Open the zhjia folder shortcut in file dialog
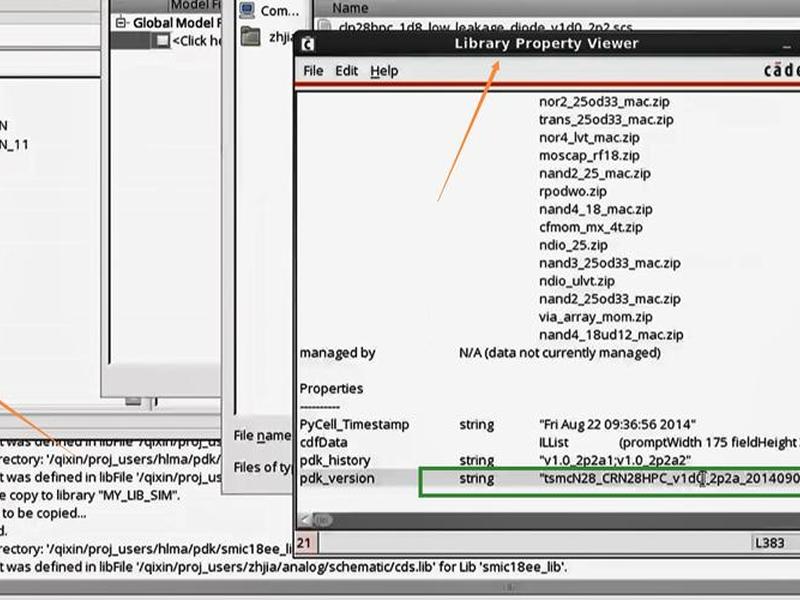The width and height of the screenshot is (800, 600). (267, 37)
